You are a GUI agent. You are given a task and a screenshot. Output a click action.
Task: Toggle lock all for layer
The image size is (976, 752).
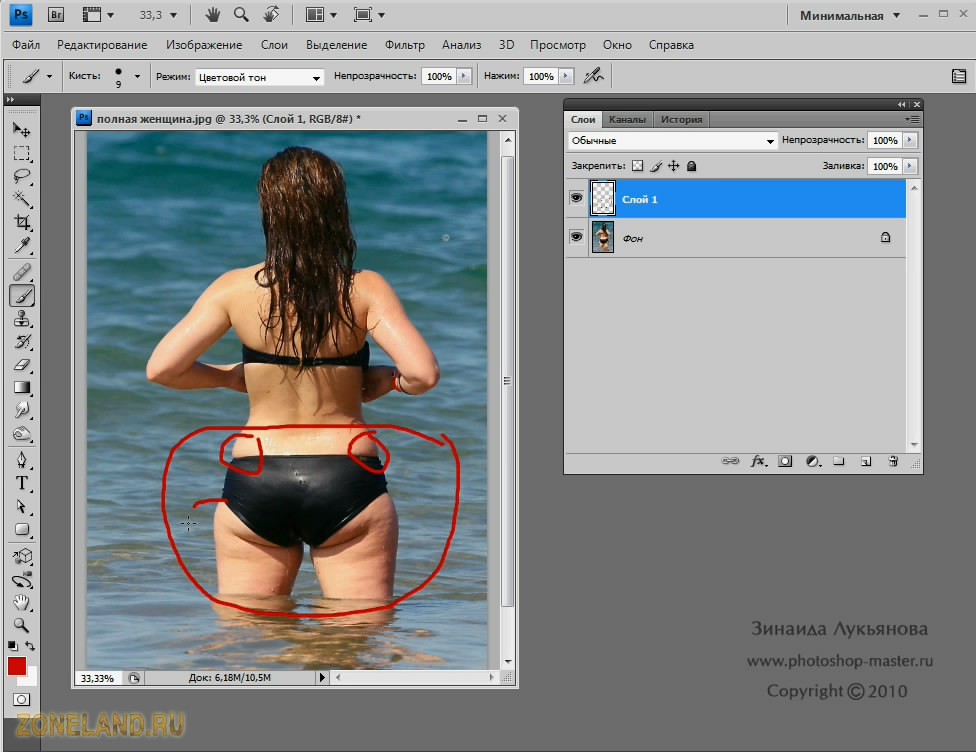[692, 166]
